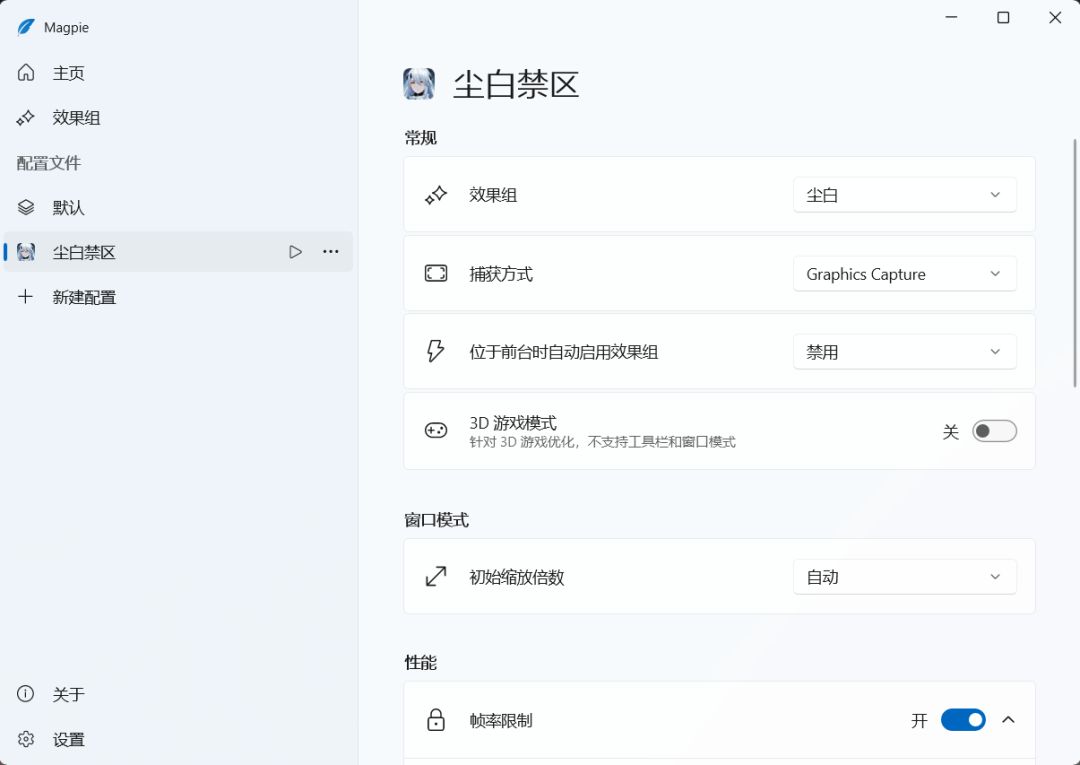Open the 捕获方式 Graphics Capture dropdown
Viewport: 1080px width, 765px height.
coord(904,273)
